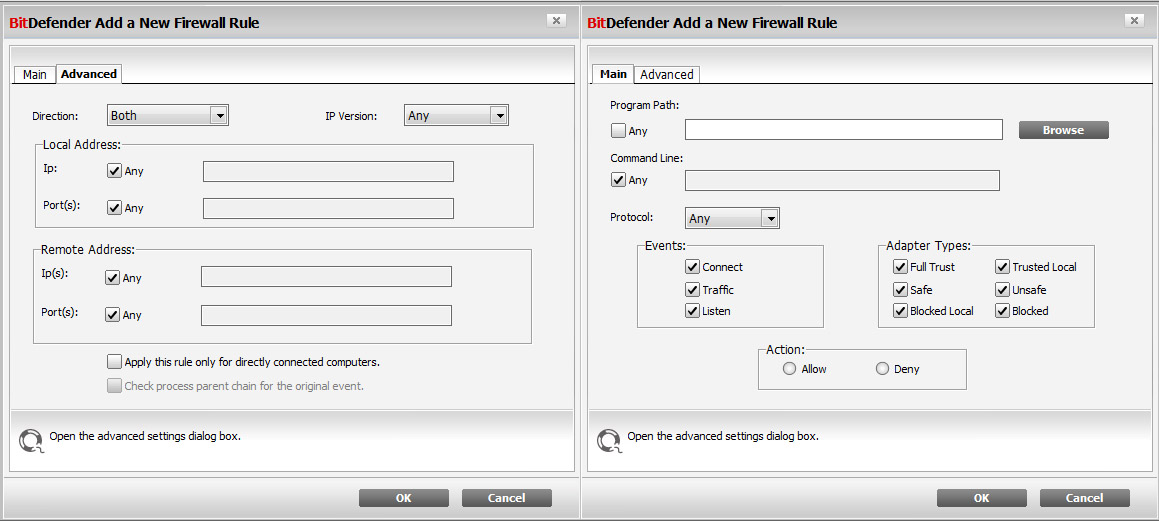Screen dimensions: 1159x521
Task: Click the help icon in Advanced dialog
Action: pos(30,440)
